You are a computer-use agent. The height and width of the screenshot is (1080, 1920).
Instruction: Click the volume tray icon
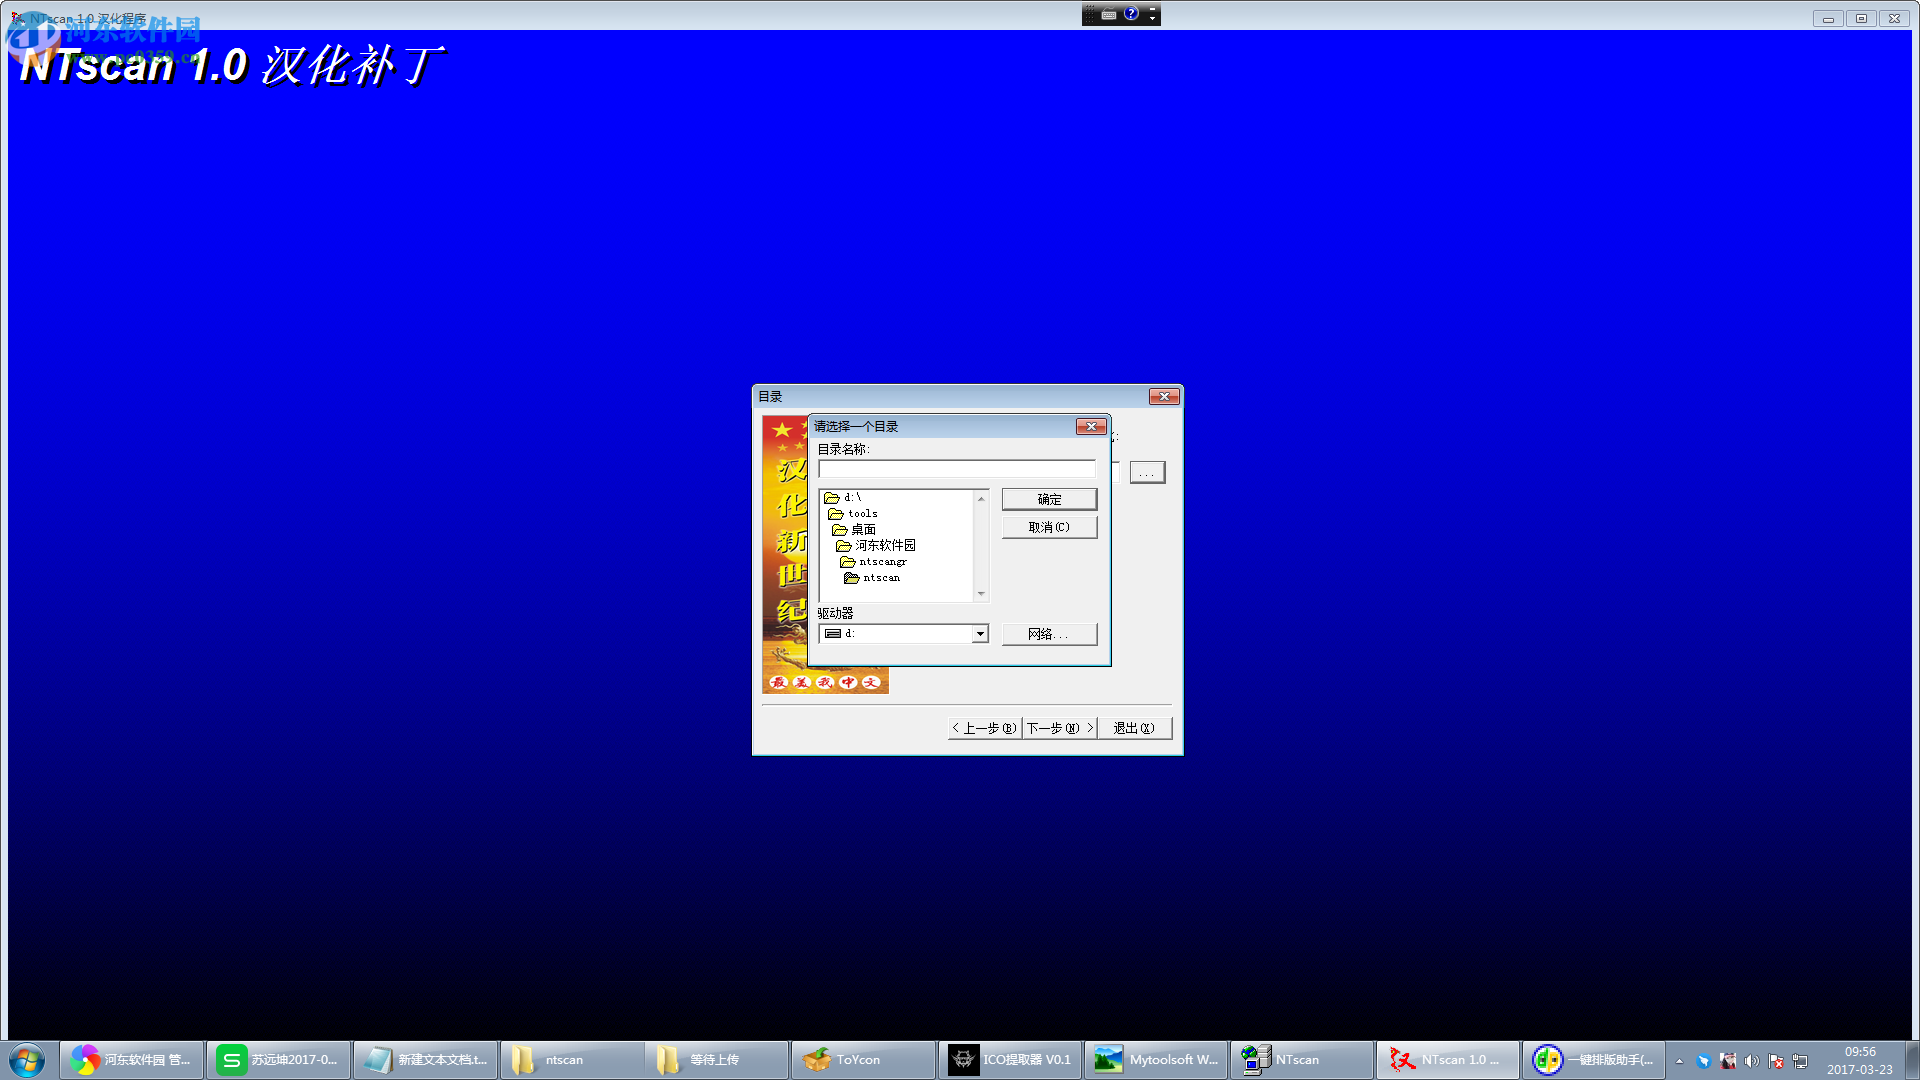pyautogui.click(x=1751, y=1061)
